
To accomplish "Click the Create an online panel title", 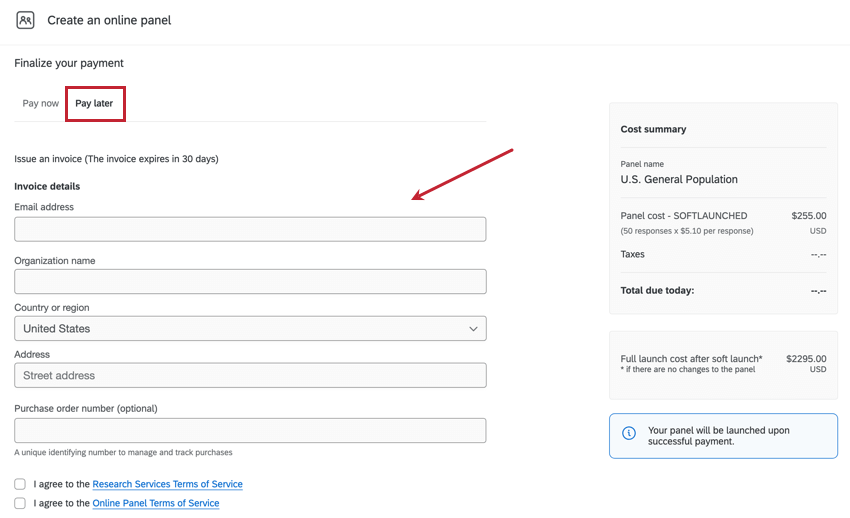I will 109,20.
